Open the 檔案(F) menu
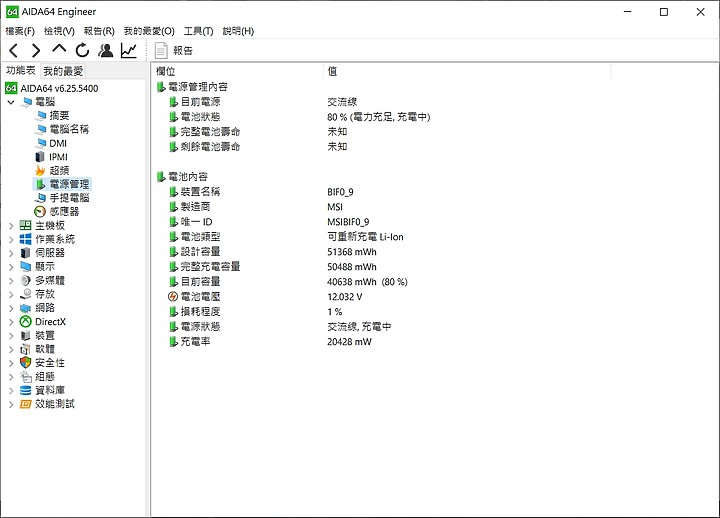This screenshot has height=518, width=720. tap(20, 31)
